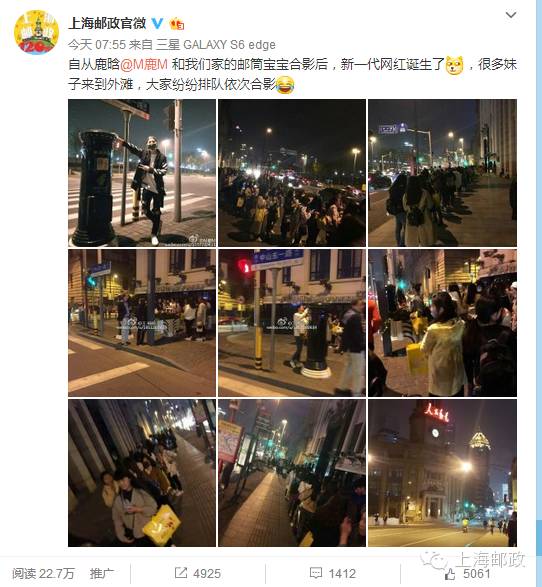This screenshot has width=542, height=587.
Task: Click the laughing-crying emoji in text
Action: click(x=285, y=85)
